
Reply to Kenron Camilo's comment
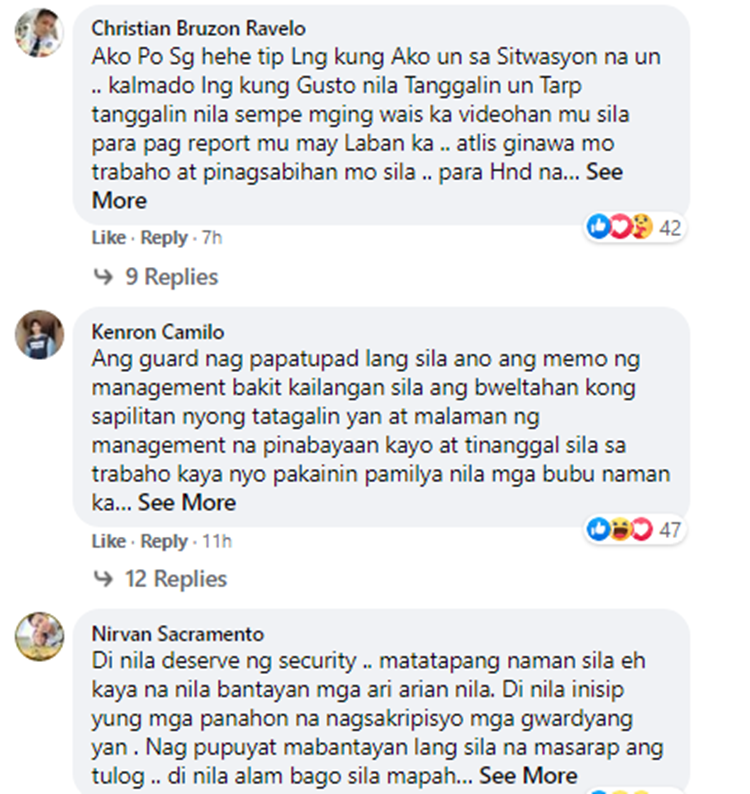point(164,541)
